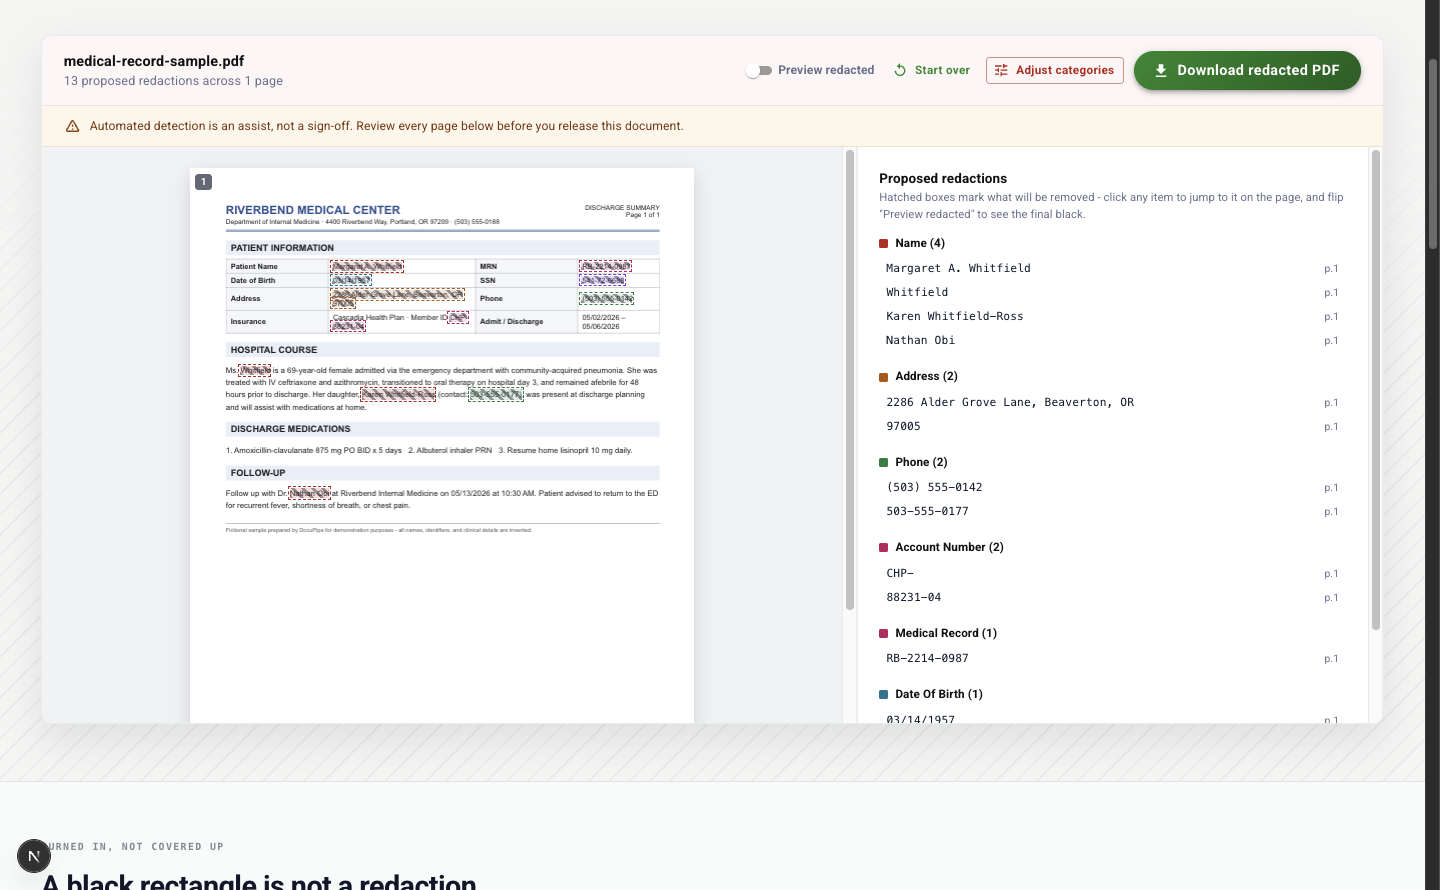Click the Date Of Birth category swatch
The width and height of the screenshot is (1440, 890).
884,694
